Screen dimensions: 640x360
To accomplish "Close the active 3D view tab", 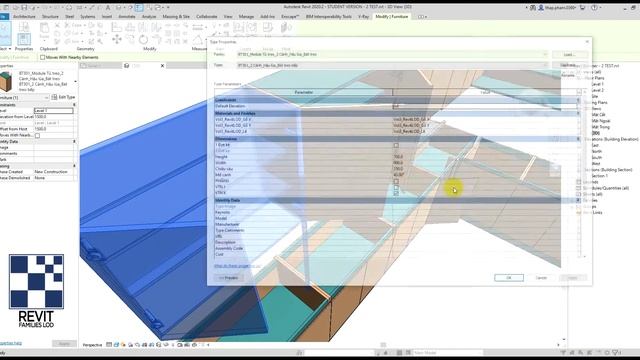I will pos(162,66).
